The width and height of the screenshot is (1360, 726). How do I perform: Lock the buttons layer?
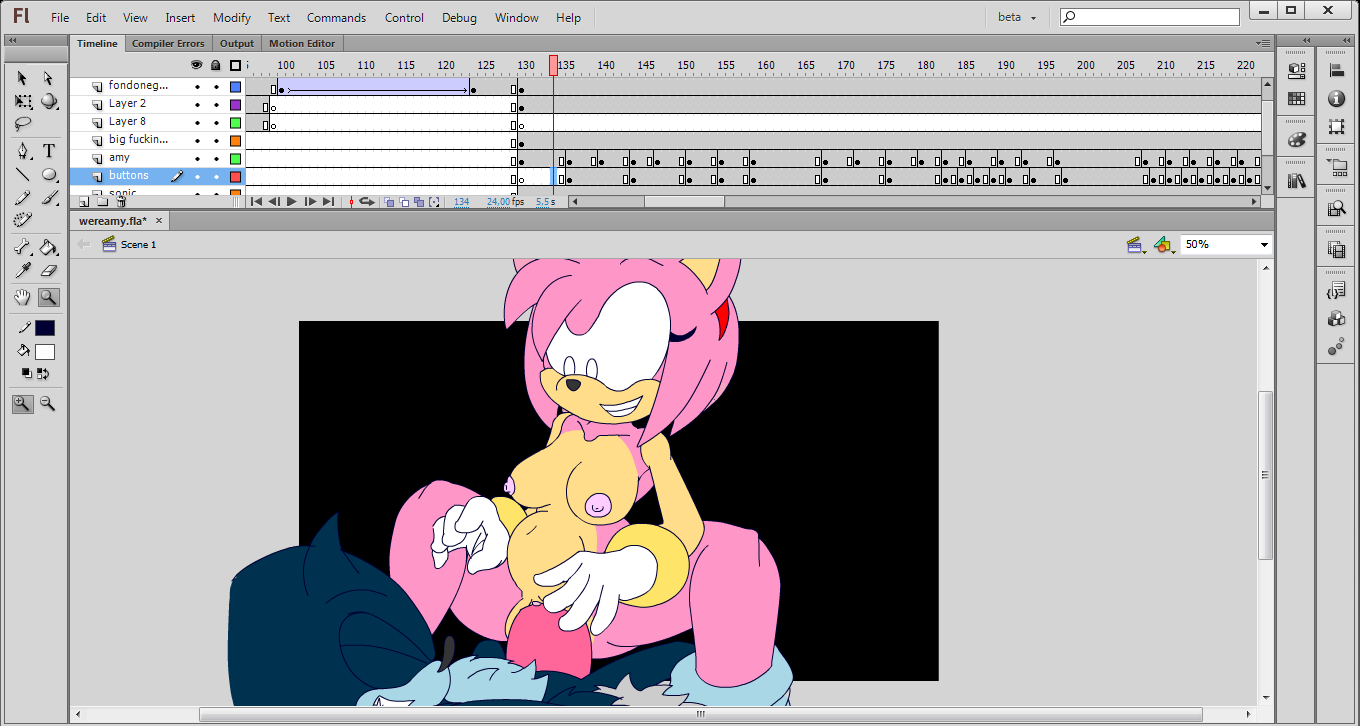point(216,176)
